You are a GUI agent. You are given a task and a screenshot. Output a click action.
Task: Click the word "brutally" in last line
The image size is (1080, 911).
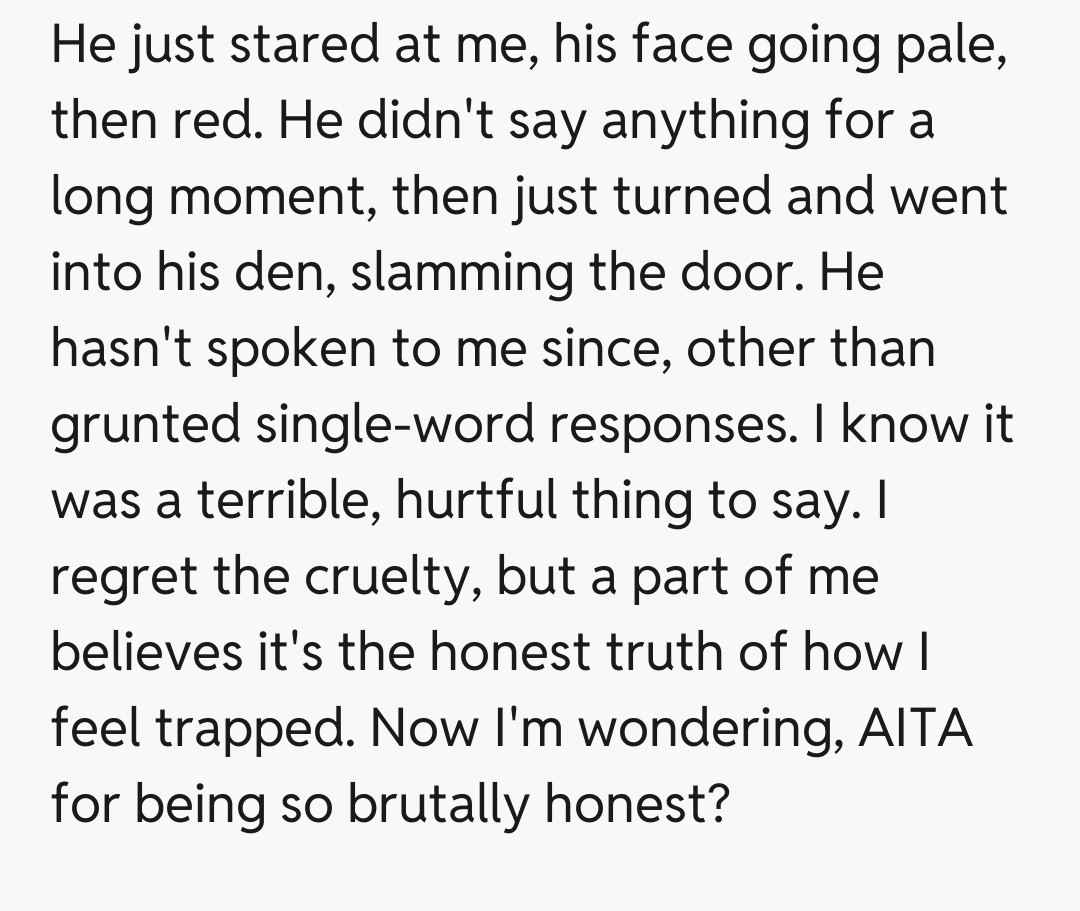(x=440, y=803)
